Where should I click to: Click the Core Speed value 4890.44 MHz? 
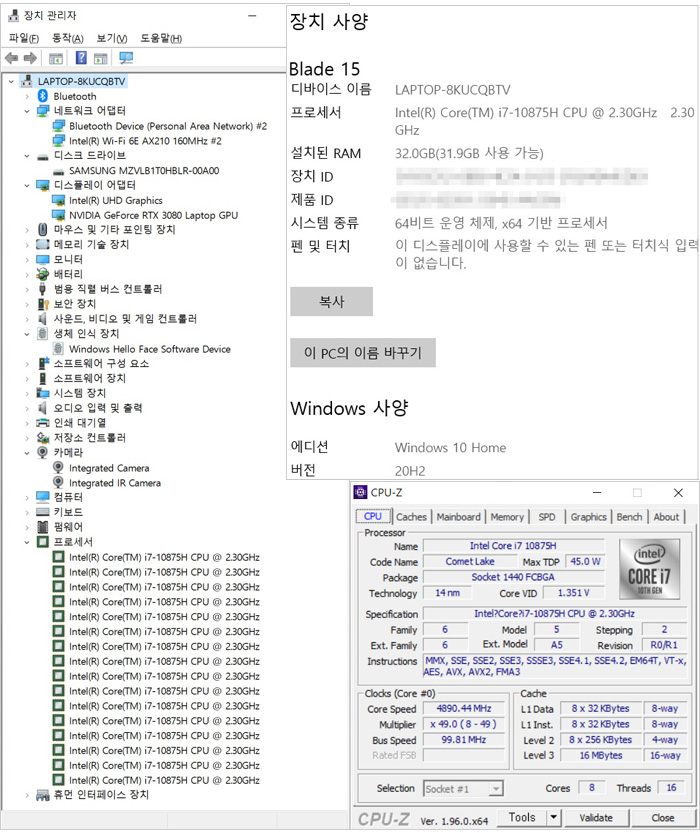click(464, 708)
